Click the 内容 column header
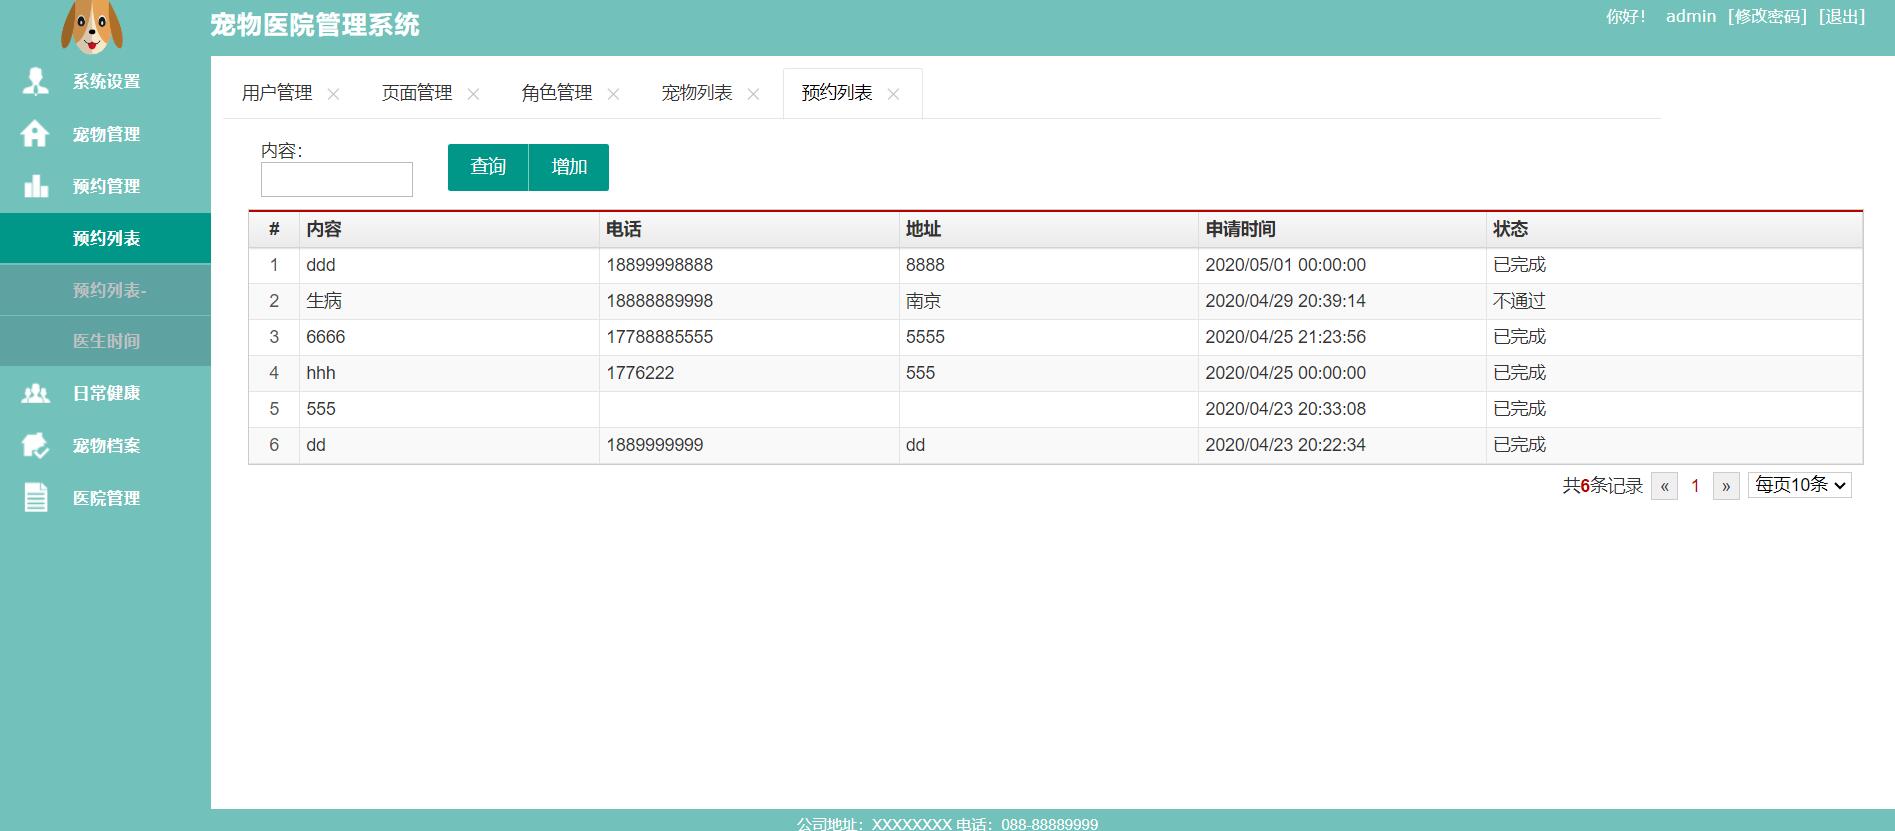This screenshot has height=831, width=1895. [x=449, y=229]
